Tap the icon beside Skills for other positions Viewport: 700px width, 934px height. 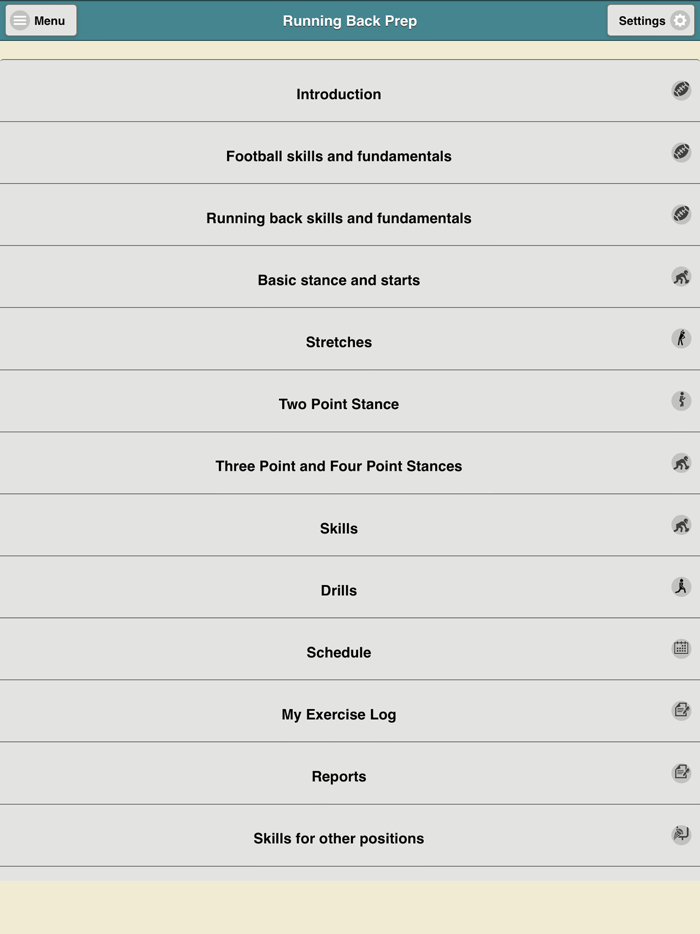[681, 835]
